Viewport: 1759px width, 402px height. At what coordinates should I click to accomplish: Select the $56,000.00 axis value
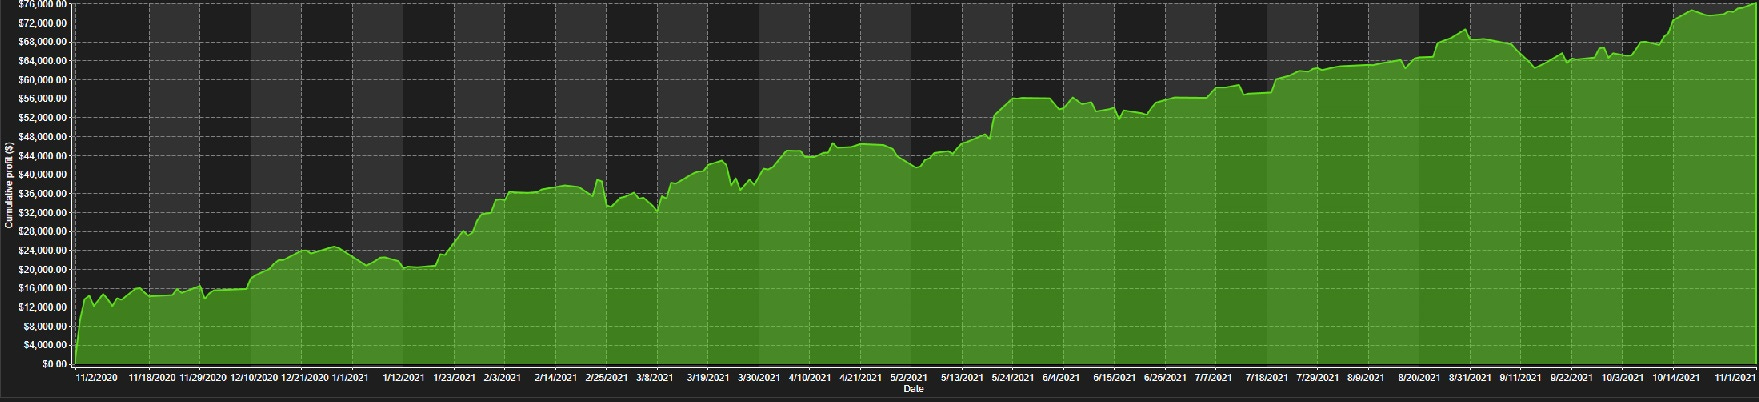click(42, 99)
